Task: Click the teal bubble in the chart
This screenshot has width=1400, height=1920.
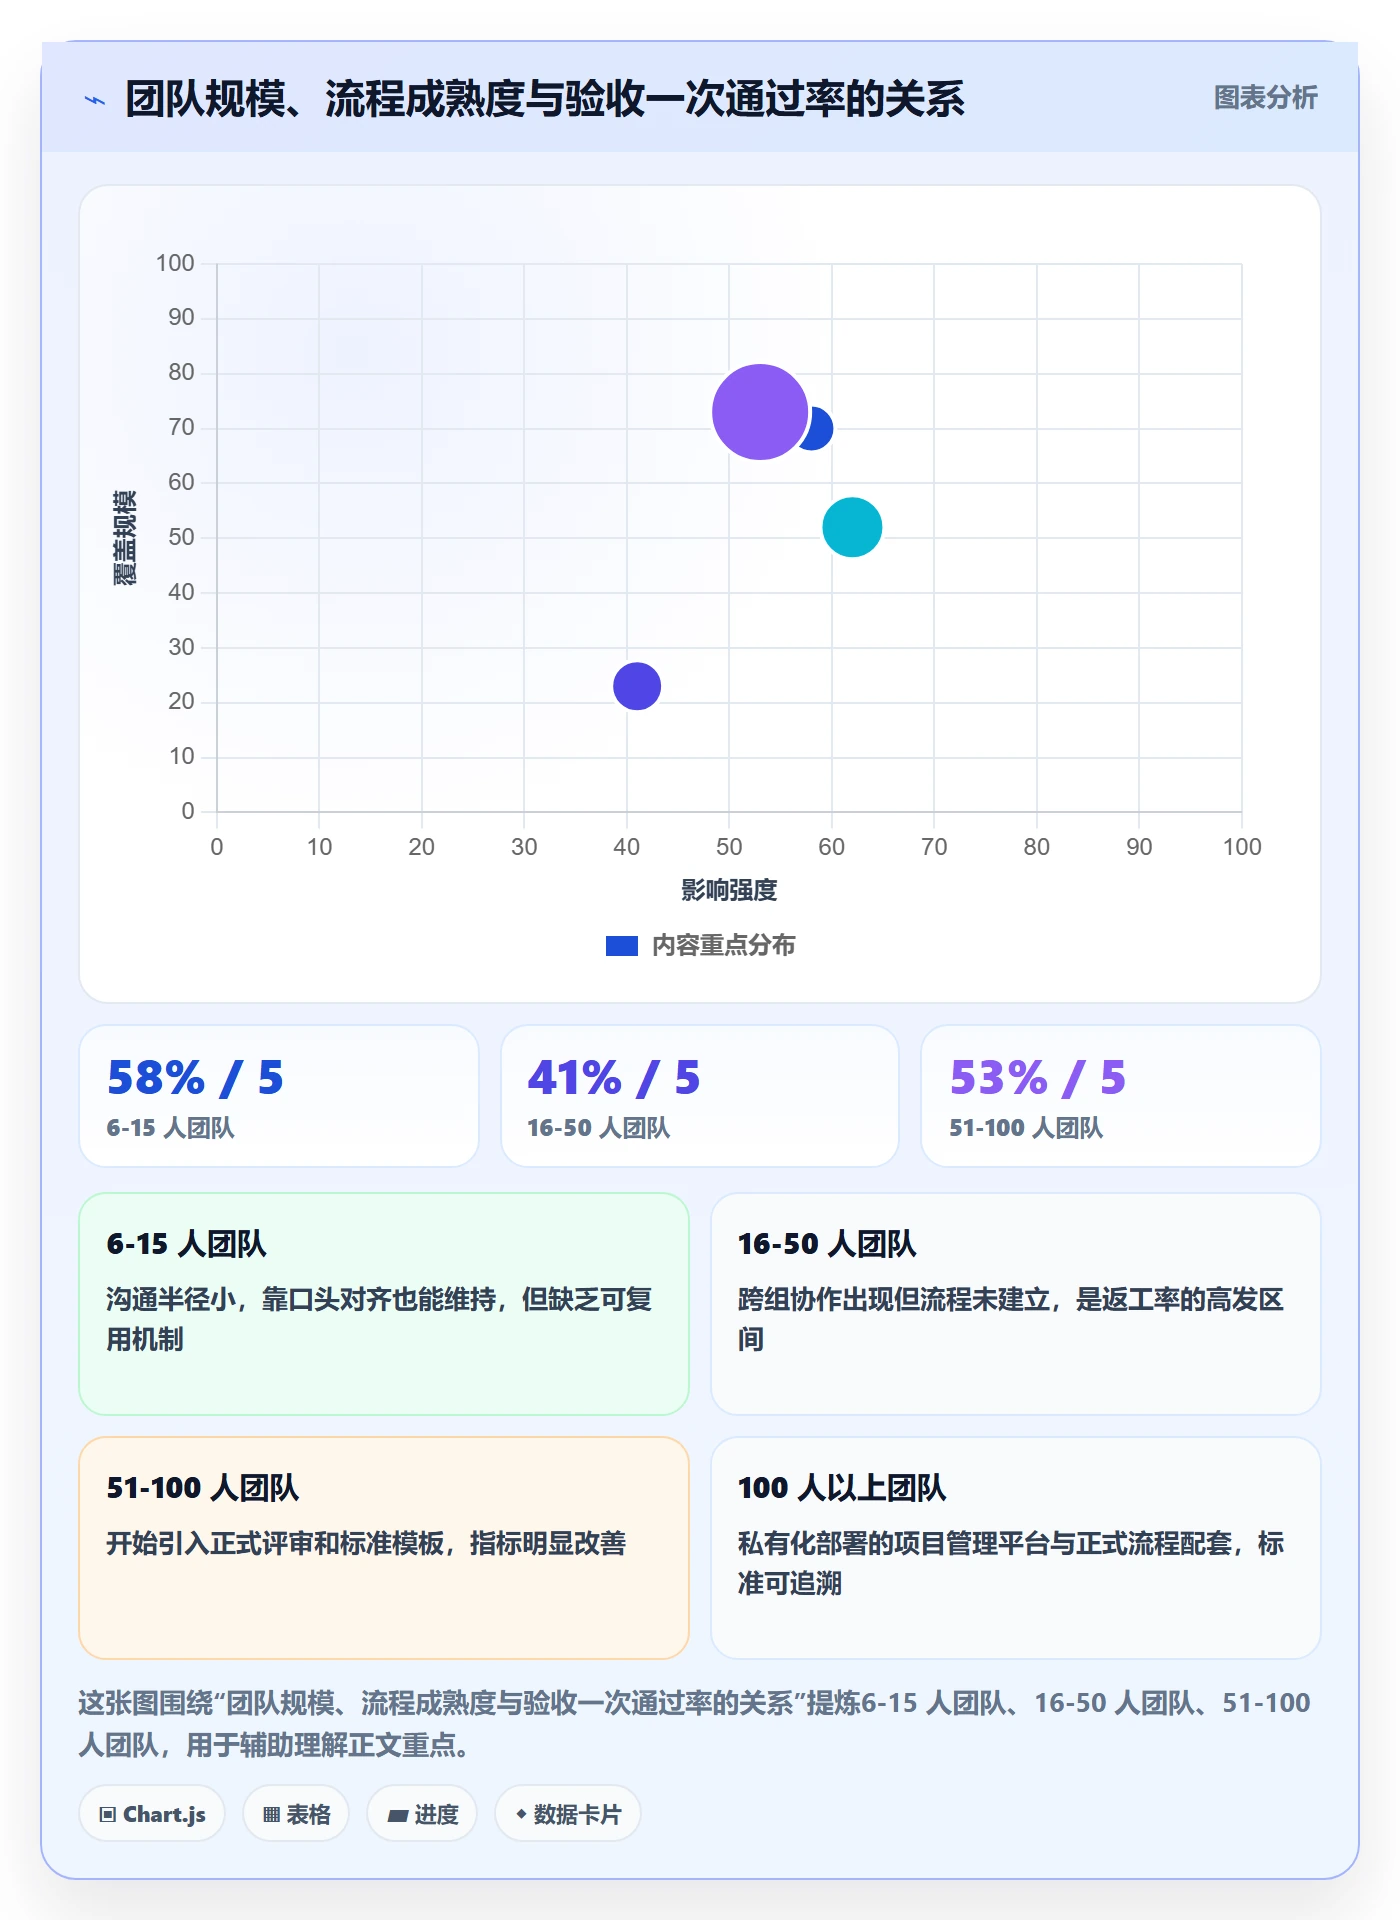Action: tap(852, 527)
